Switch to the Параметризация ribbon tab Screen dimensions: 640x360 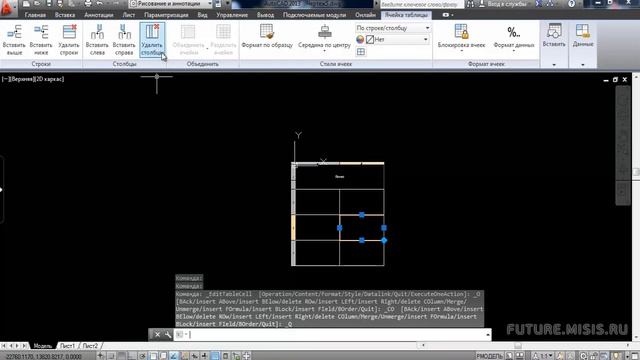click(x=166, y=15)
